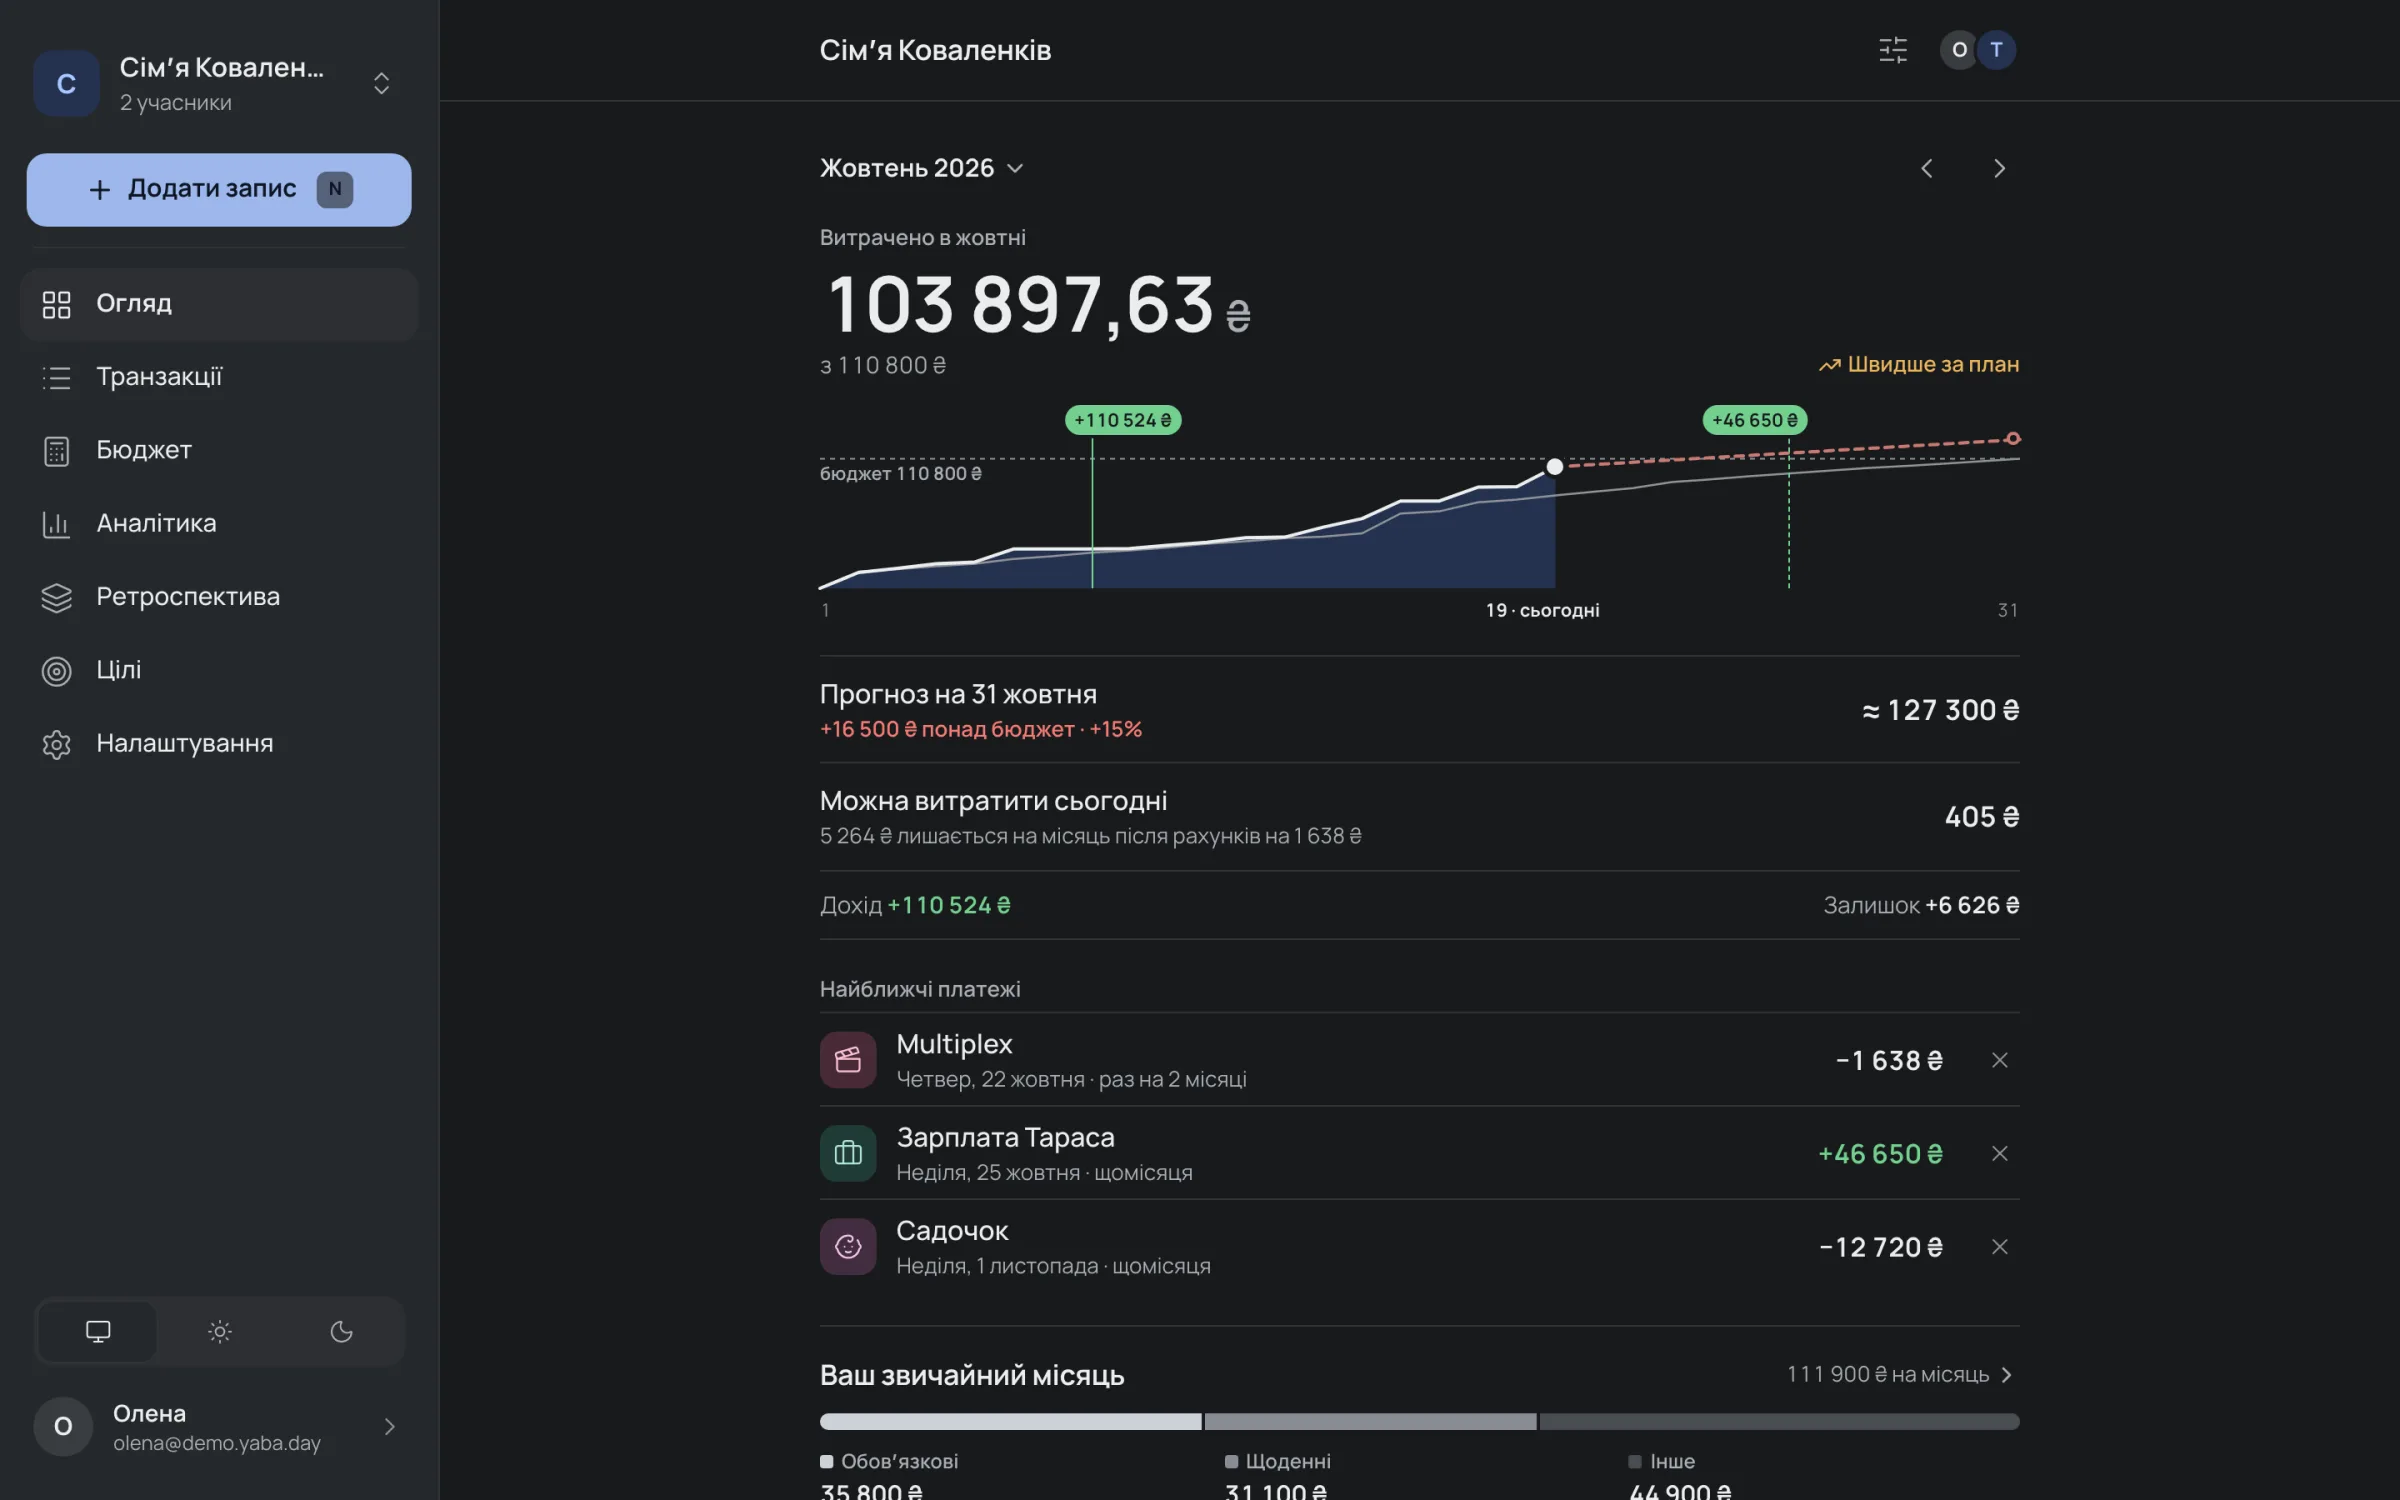Click the T member avatar in header
The width and height of the screenshot is (2400, 1500).
[1997, 50]
